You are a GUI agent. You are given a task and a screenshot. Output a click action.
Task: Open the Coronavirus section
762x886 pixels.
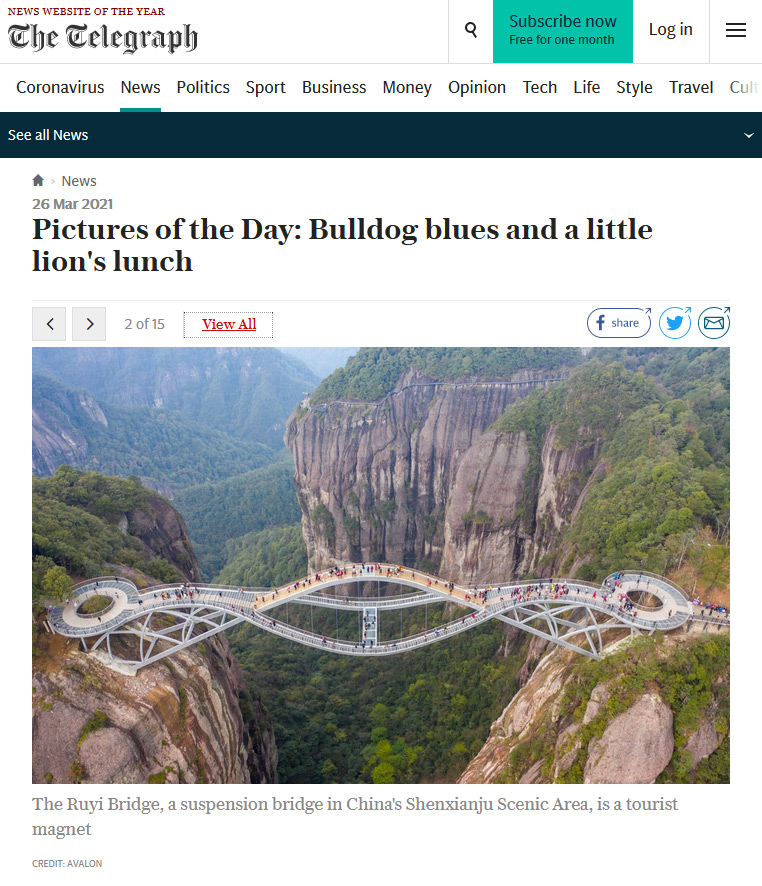[x=60, y=87]
